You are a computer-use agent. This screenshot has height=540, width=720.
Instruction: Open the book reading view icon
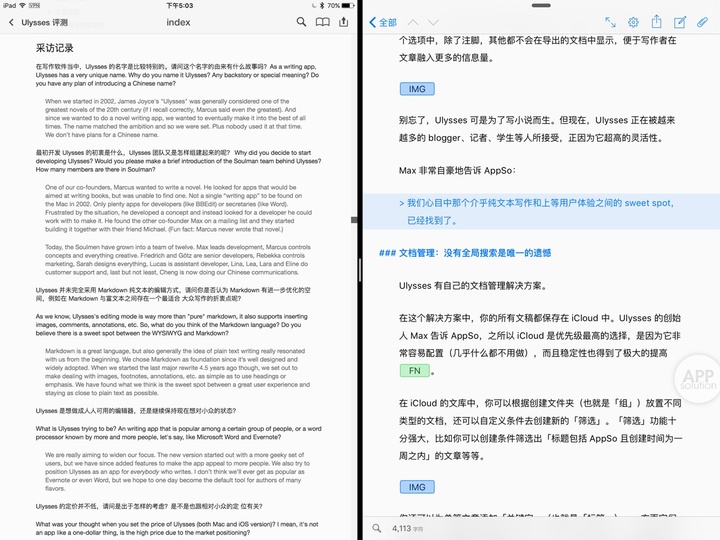pyautogui.click(x=322, y=21)
